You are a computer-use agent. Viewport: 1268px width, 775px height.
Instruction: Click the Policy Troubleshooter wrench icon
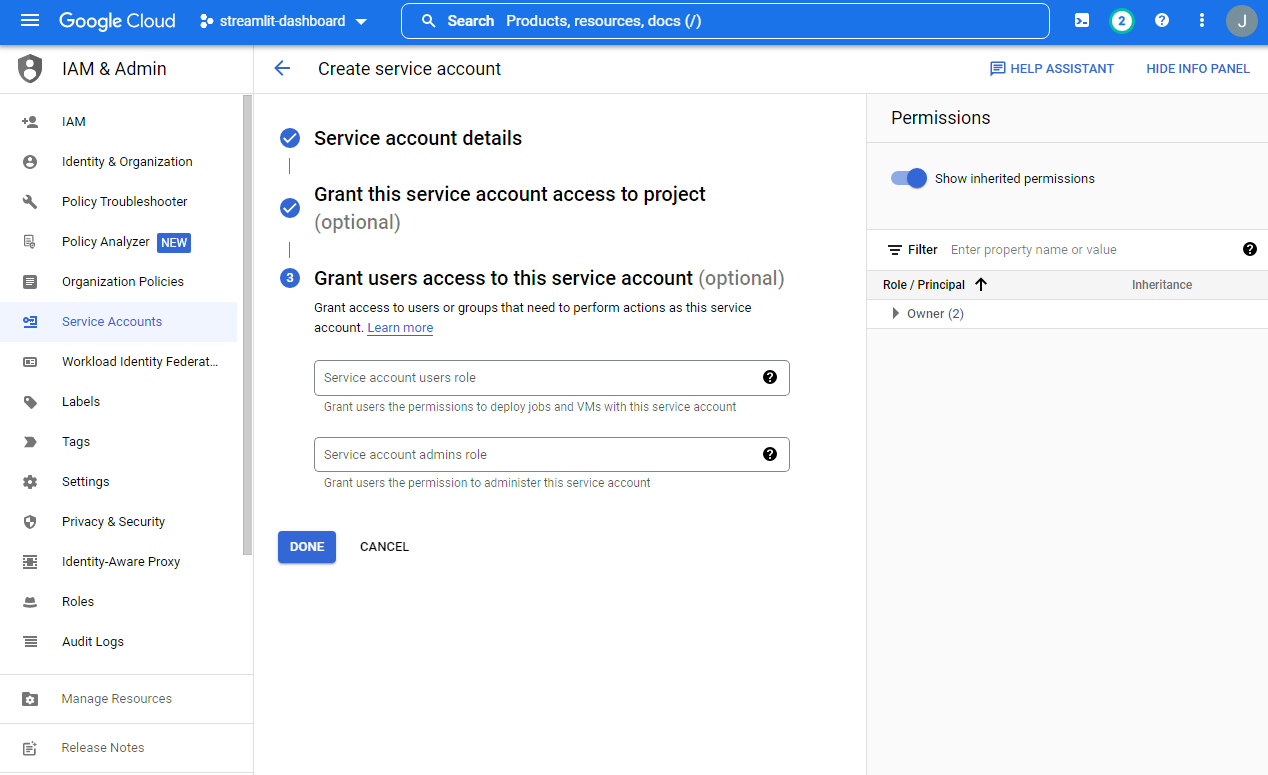(x=30, y=202)
